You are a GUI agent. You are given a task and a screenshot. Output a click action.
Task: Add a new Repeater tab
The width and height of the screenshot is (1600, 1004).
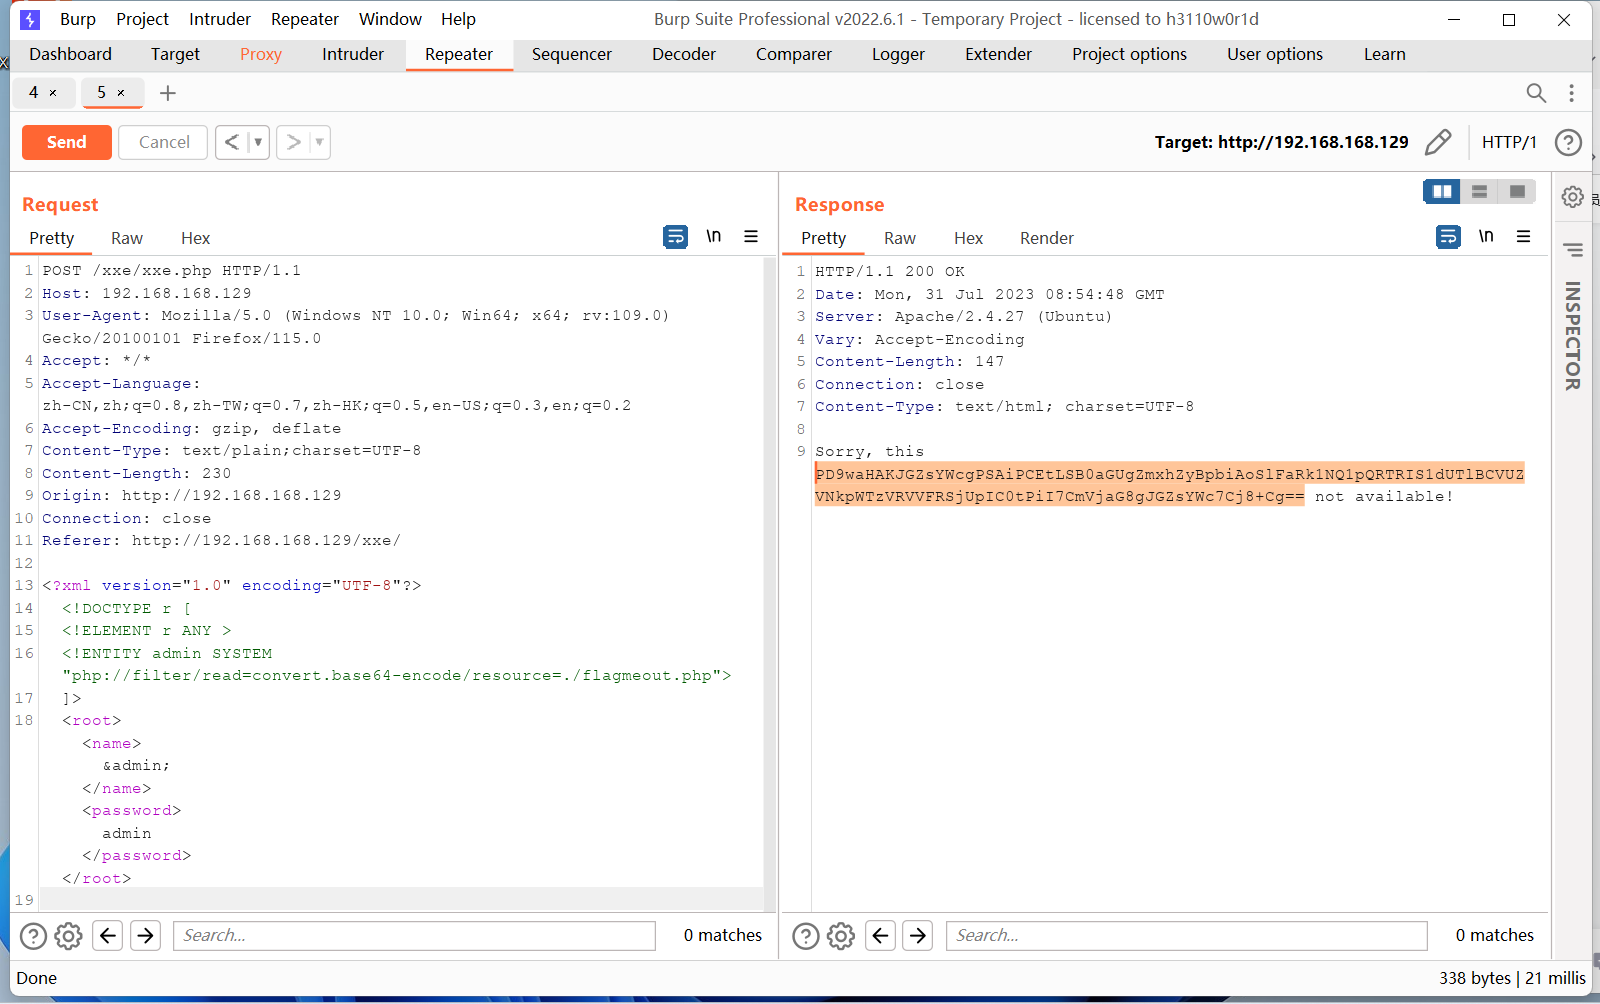[x=168, y=93]
